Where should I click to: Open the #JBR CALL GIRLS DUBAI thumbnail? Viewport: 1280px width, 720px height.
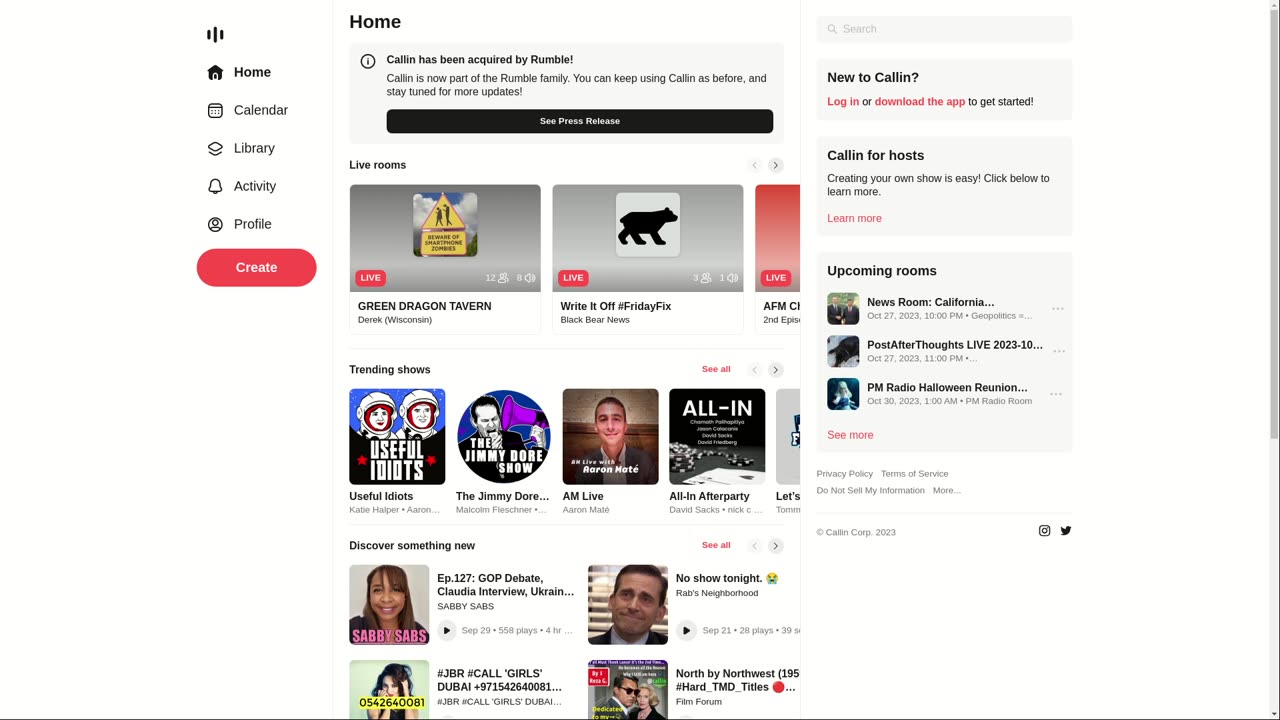(x=389, y=690)
